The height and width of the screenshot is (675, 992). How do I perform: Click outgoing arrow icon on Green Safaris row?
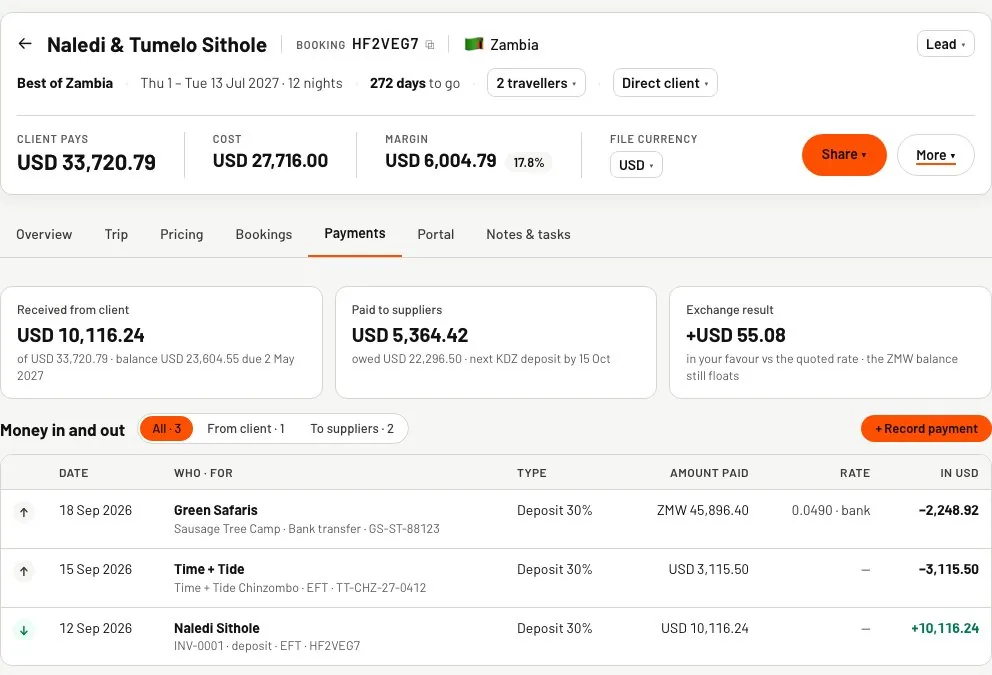click(24, 512)
